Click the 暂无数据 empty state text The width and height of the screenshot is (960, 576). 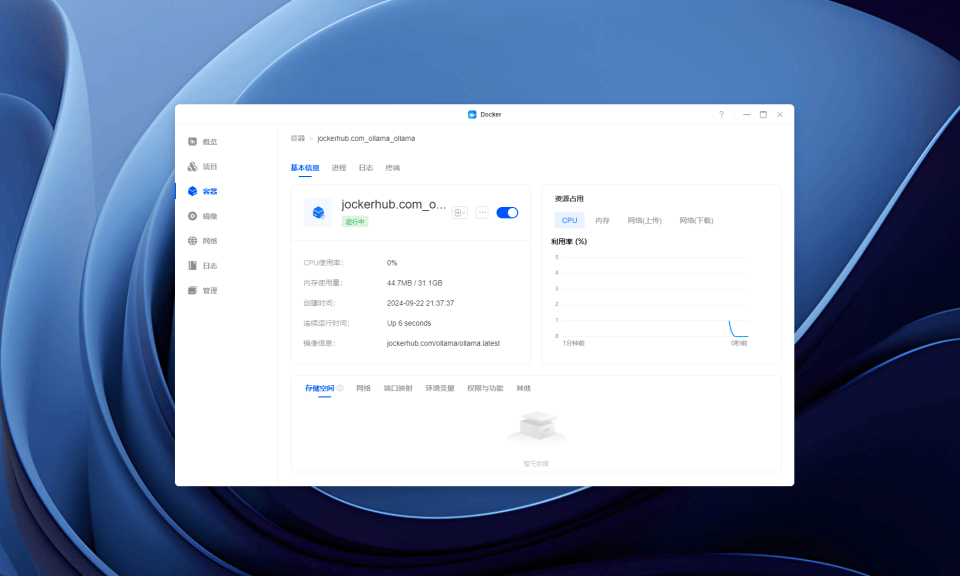click(x=536, y=464)
